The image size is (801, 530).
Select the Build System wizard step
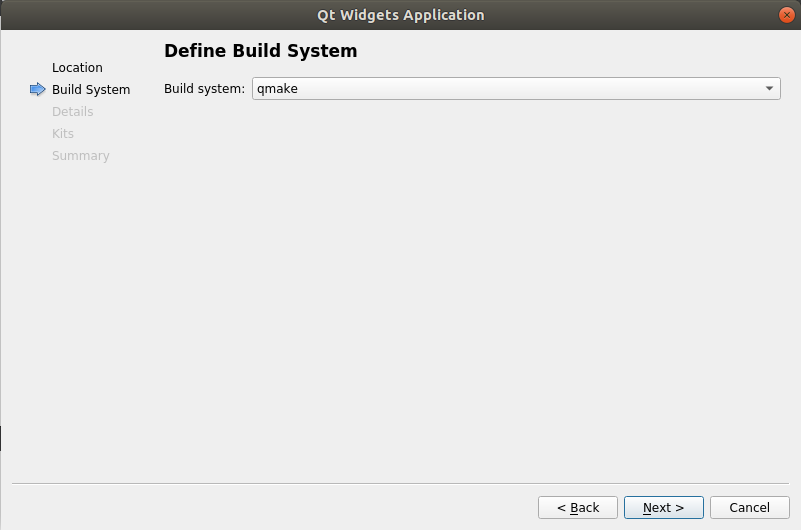click(x=91, y=90)
